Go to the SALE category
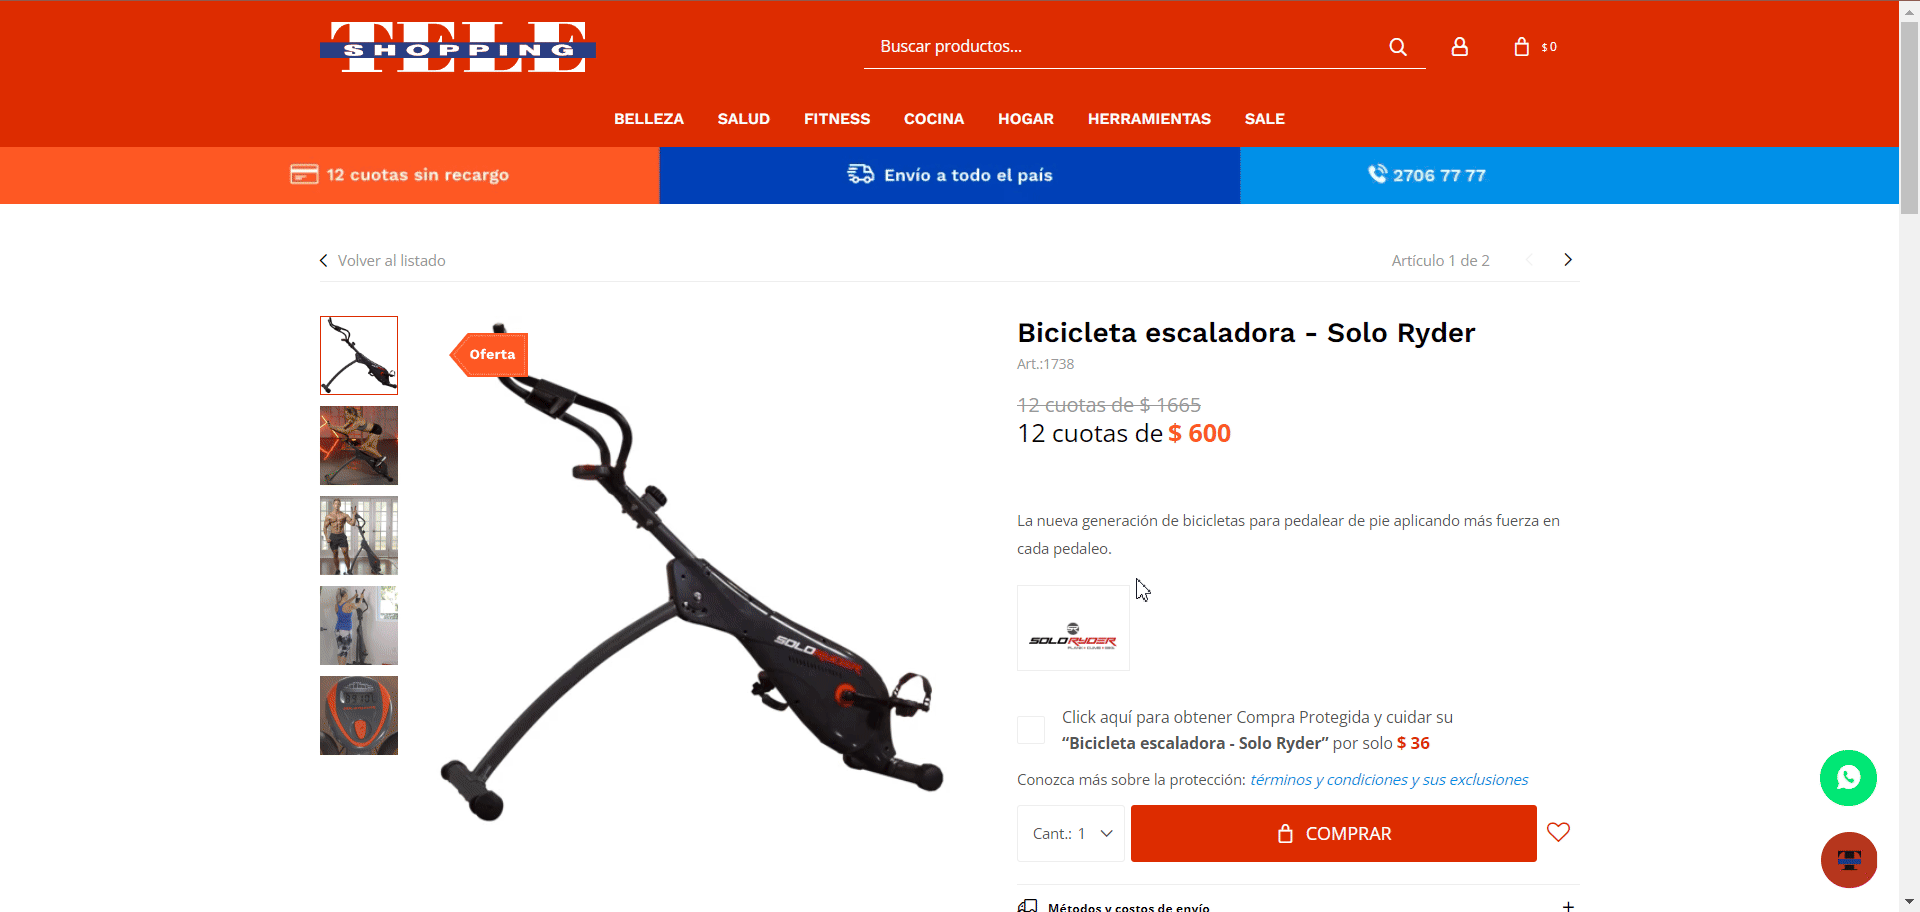Viewport: 1920px width, 912px height. (1264, 119)
